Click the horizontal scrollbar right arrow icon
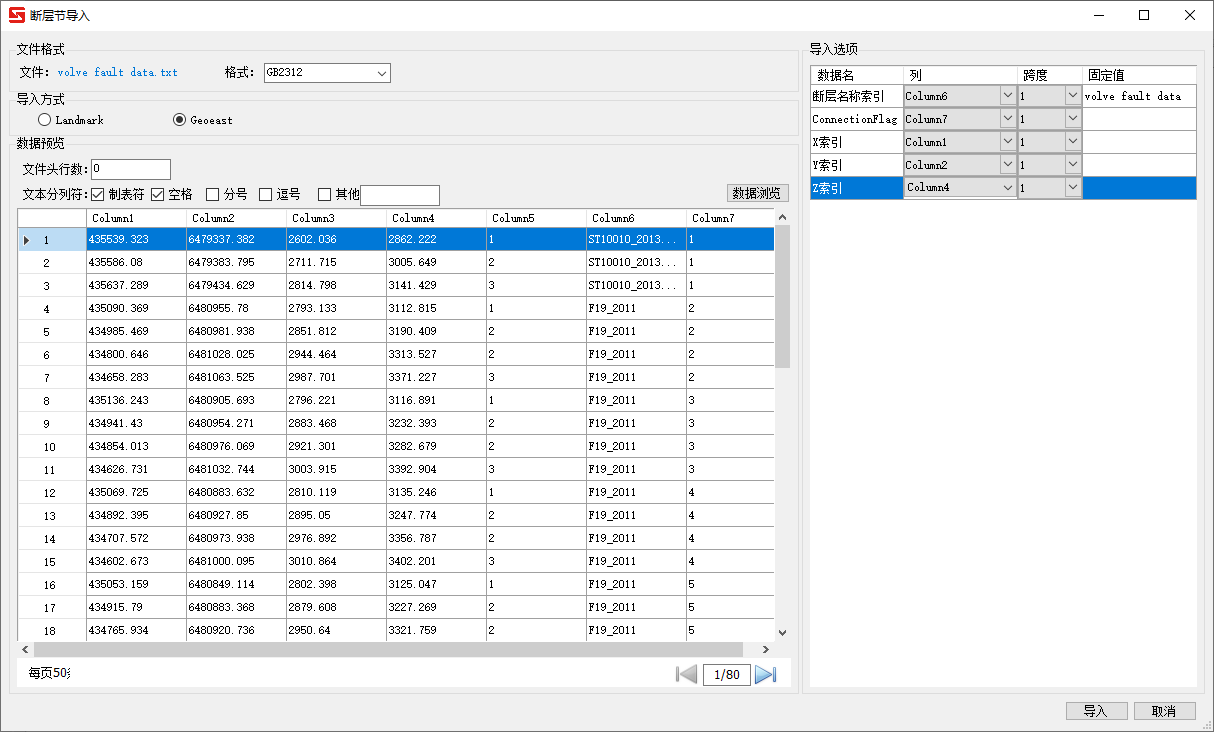 766,649
